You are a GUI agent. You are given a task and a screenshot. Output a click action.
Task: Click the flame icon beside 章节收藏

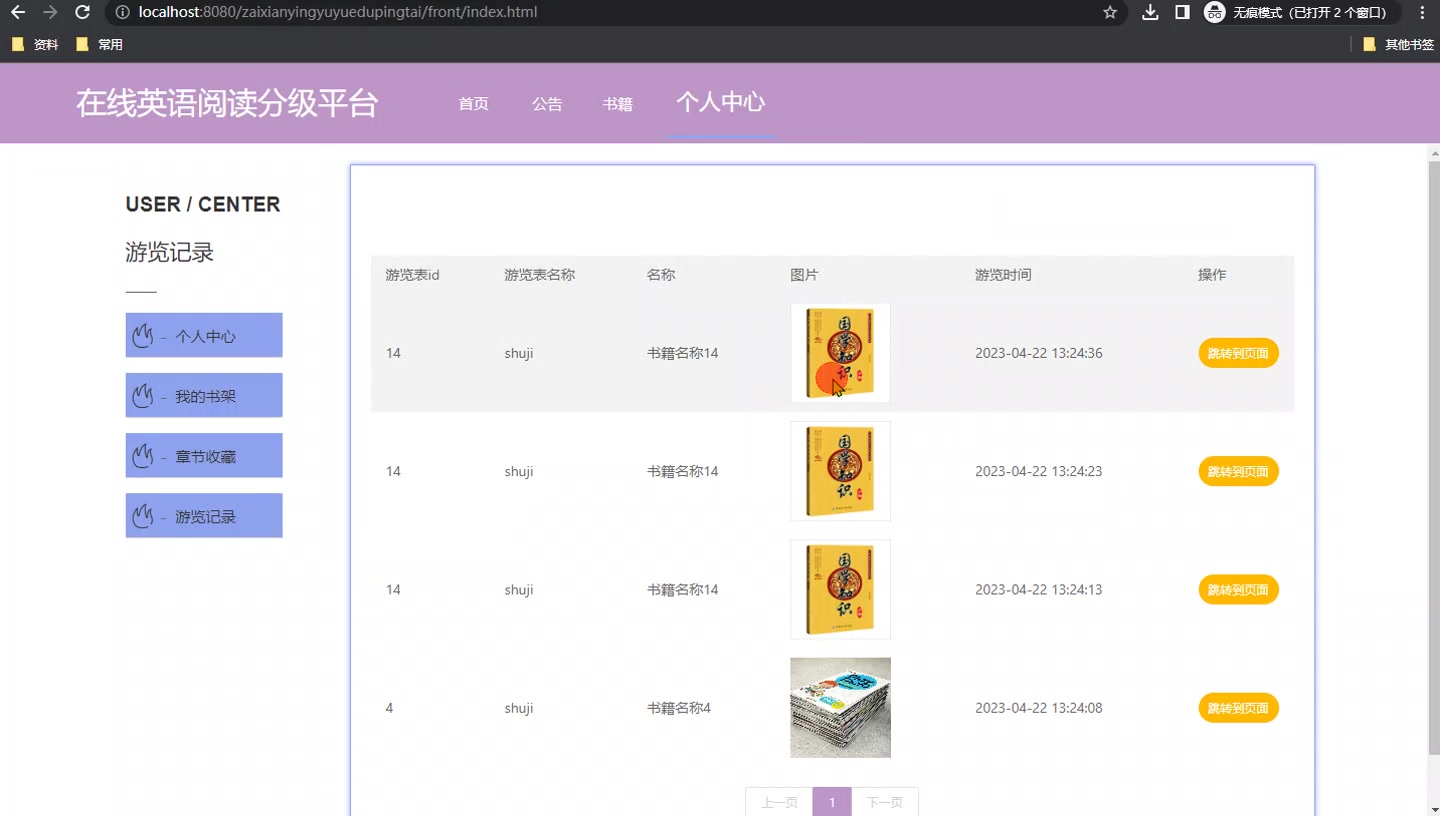tap(142, 455)
